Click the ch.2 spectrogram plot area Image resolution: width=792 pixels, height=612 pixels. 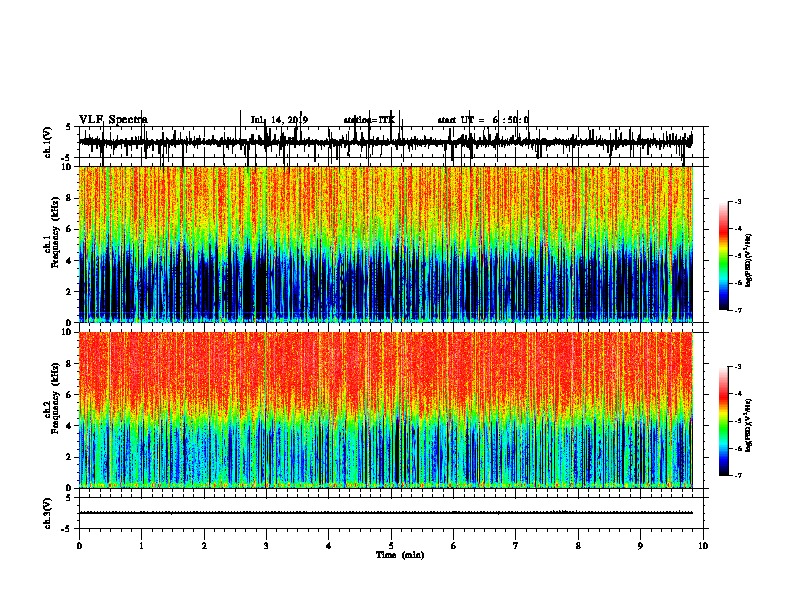386,410
